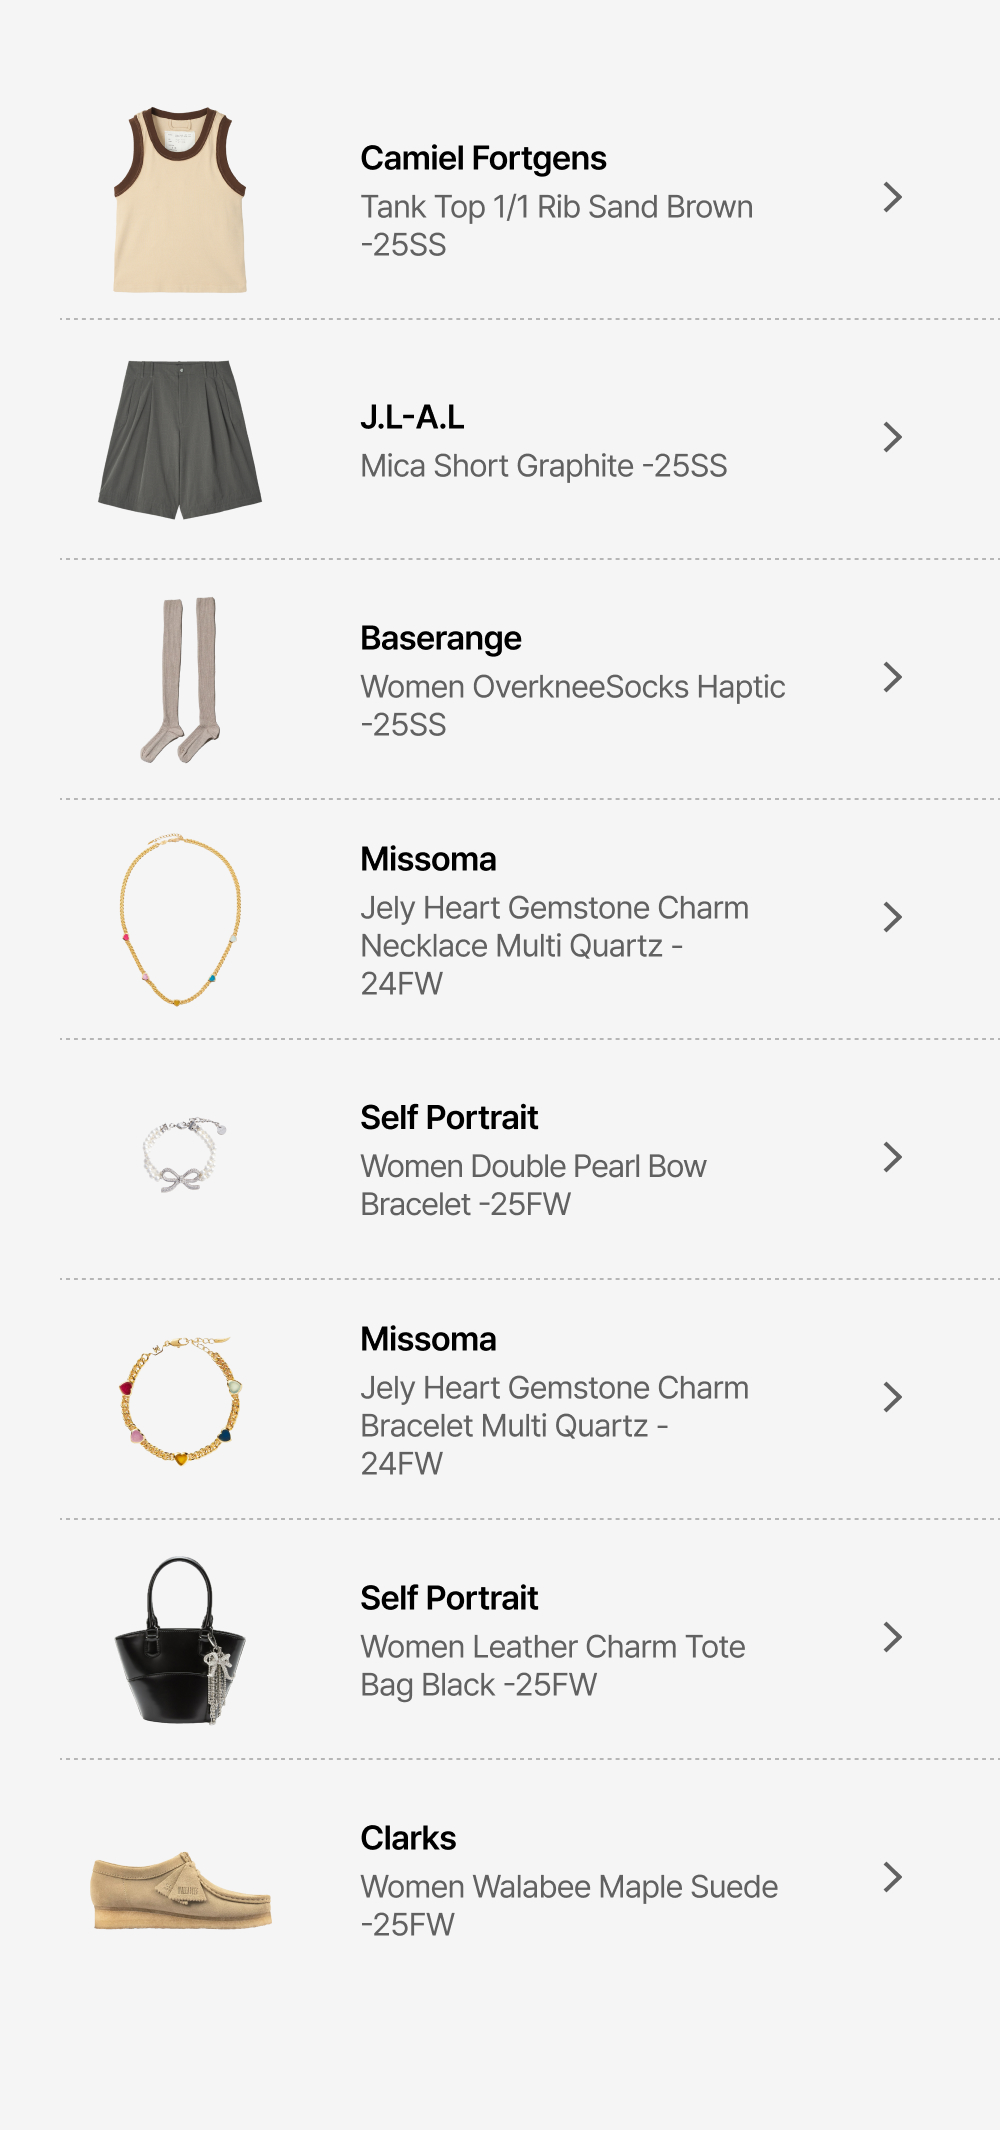Open chevron next to Leather Charm Tote Bag
The height and width of the screenshot is (2130, 1000).
tap(893, 1638)
